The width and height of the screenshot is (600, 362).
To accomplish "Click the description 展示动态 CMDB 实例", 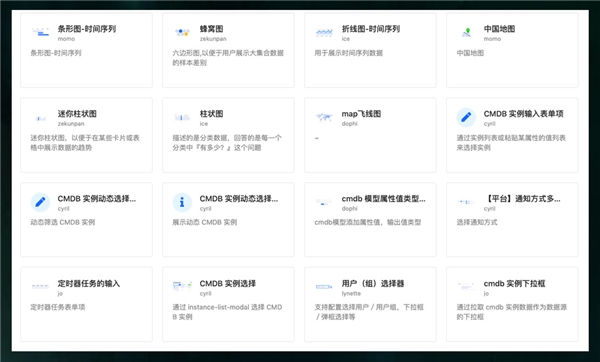I will coord(205,222).
